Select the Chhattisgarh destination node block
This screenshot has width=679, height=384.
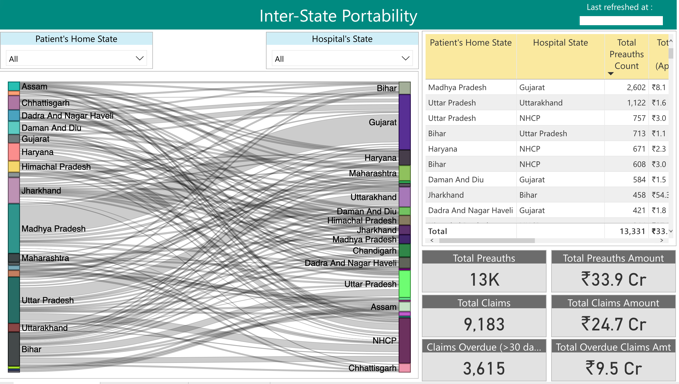point(405,368)
